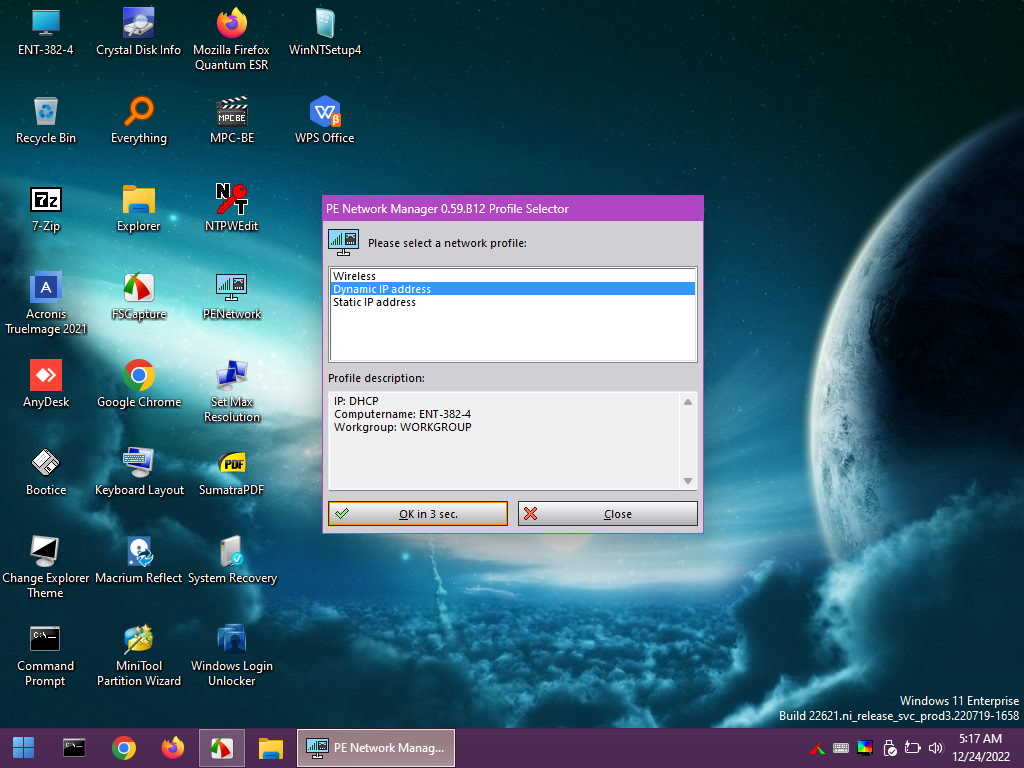Open the Windows Start menu
The image size is (1024, 768).
coord(24,748)
